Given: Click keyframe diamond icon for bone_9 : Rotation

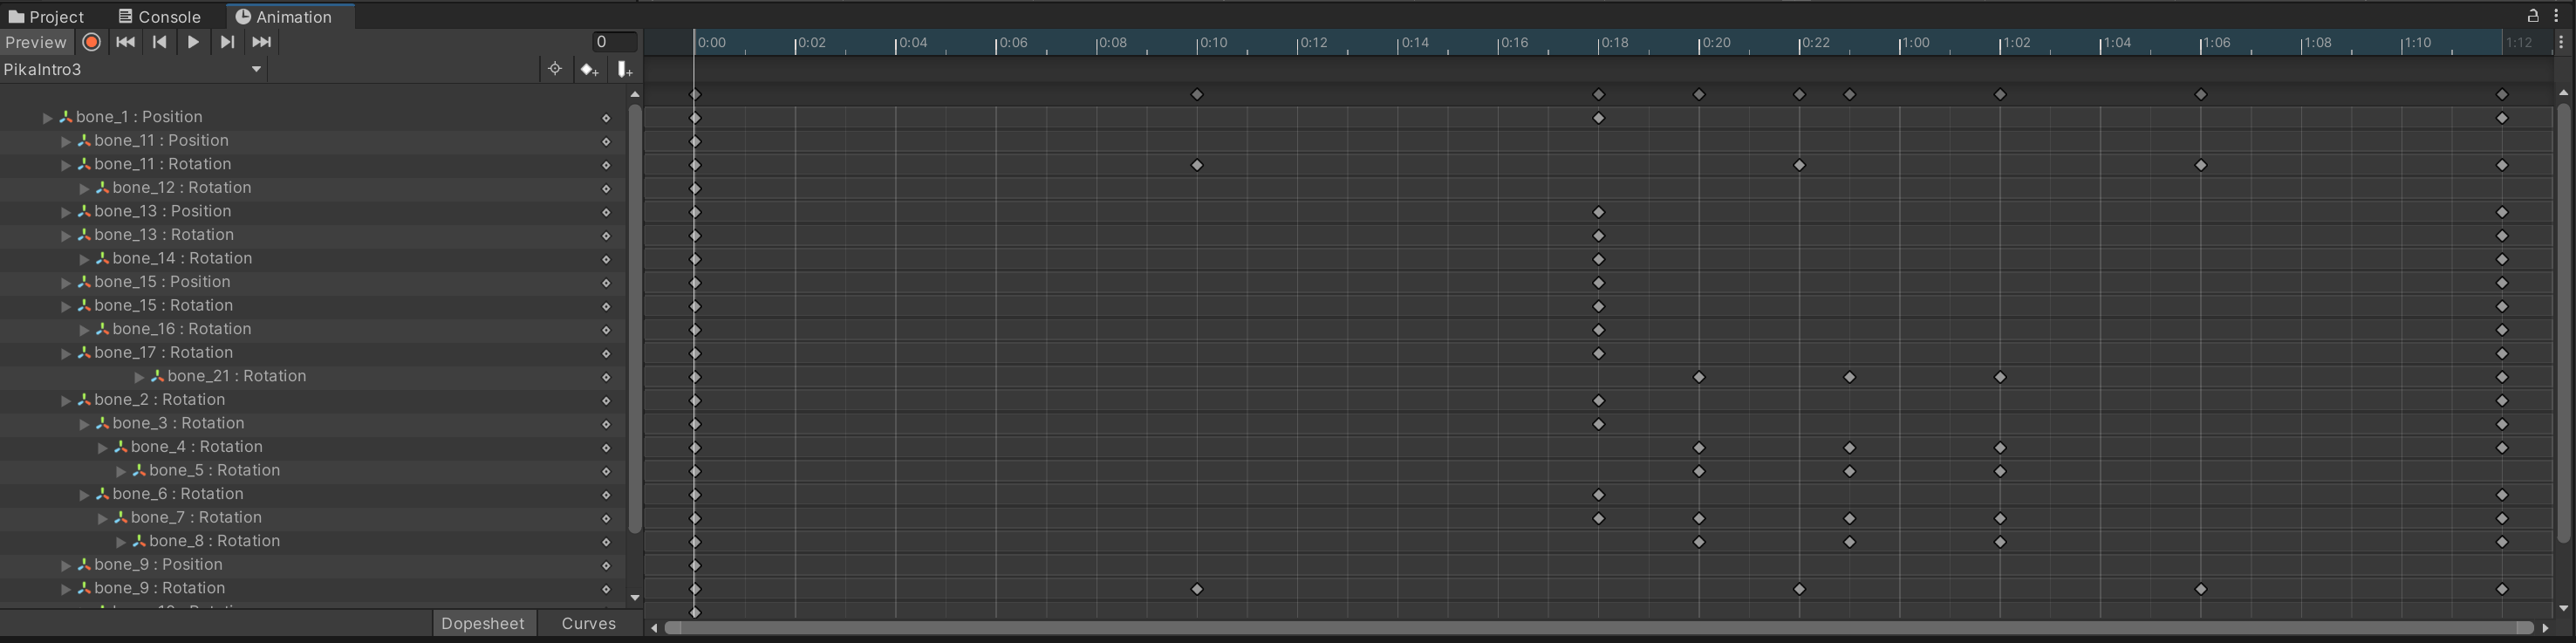Looking at the screenshot, I should 606,589.
